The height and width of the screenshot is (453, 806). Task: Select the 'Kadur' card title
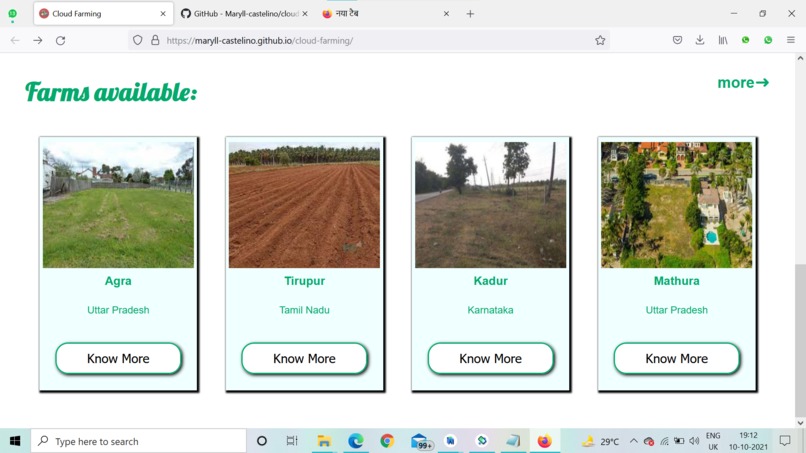point(490,281)
